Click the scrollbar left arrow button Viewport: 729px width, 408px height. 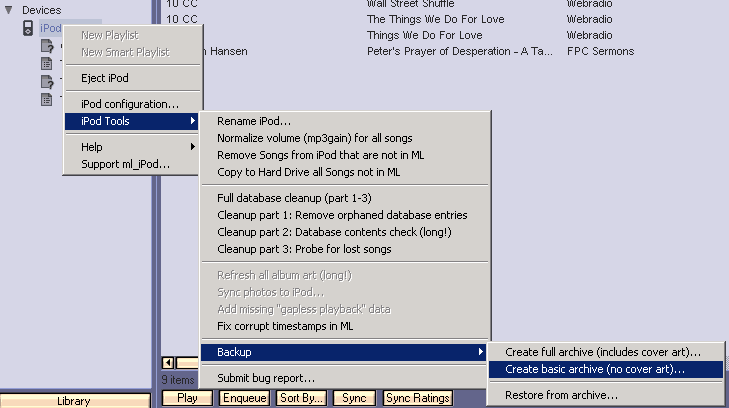point(168,362)
